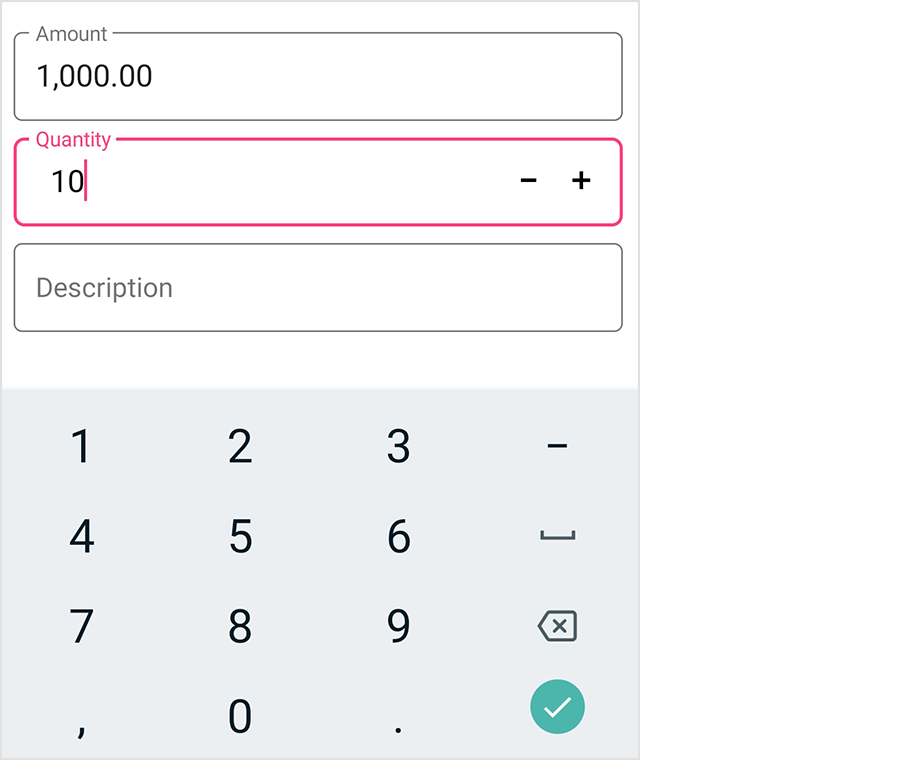Screen dimensions: 900x760
Task: Hit the 6 key on keypad
Action: coord(398,537)
